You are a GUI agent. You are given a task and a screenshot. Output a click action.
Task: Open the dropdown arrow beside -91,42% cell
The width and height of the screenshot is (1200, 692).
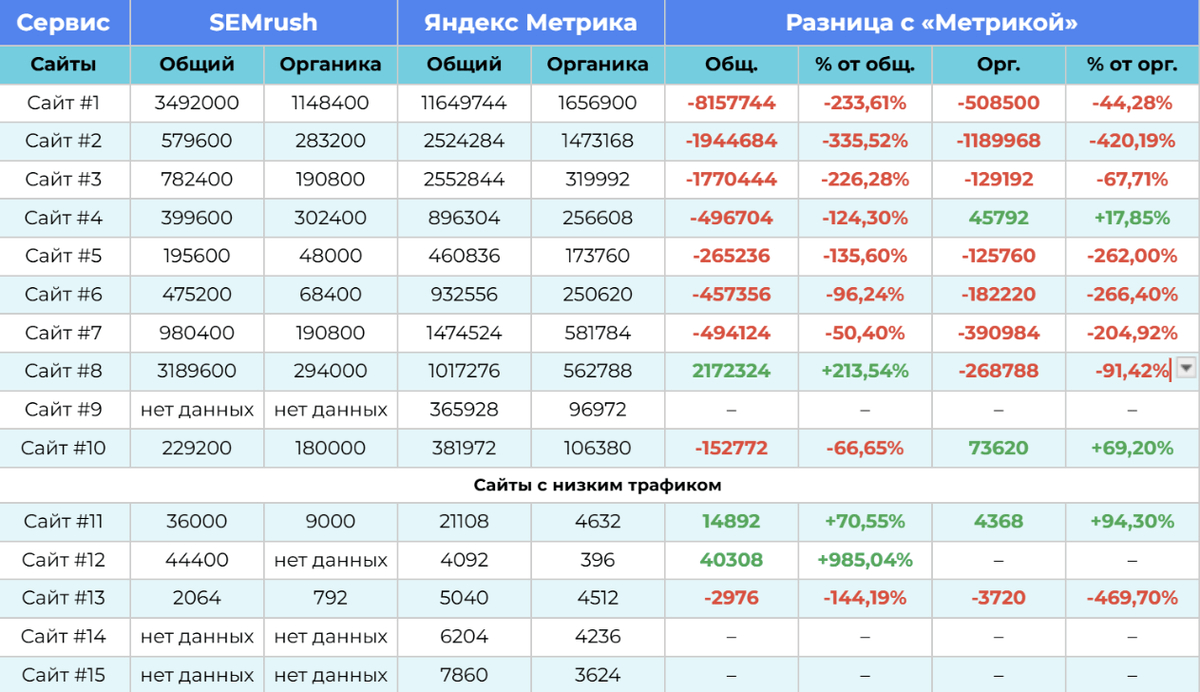(1186, 368)
